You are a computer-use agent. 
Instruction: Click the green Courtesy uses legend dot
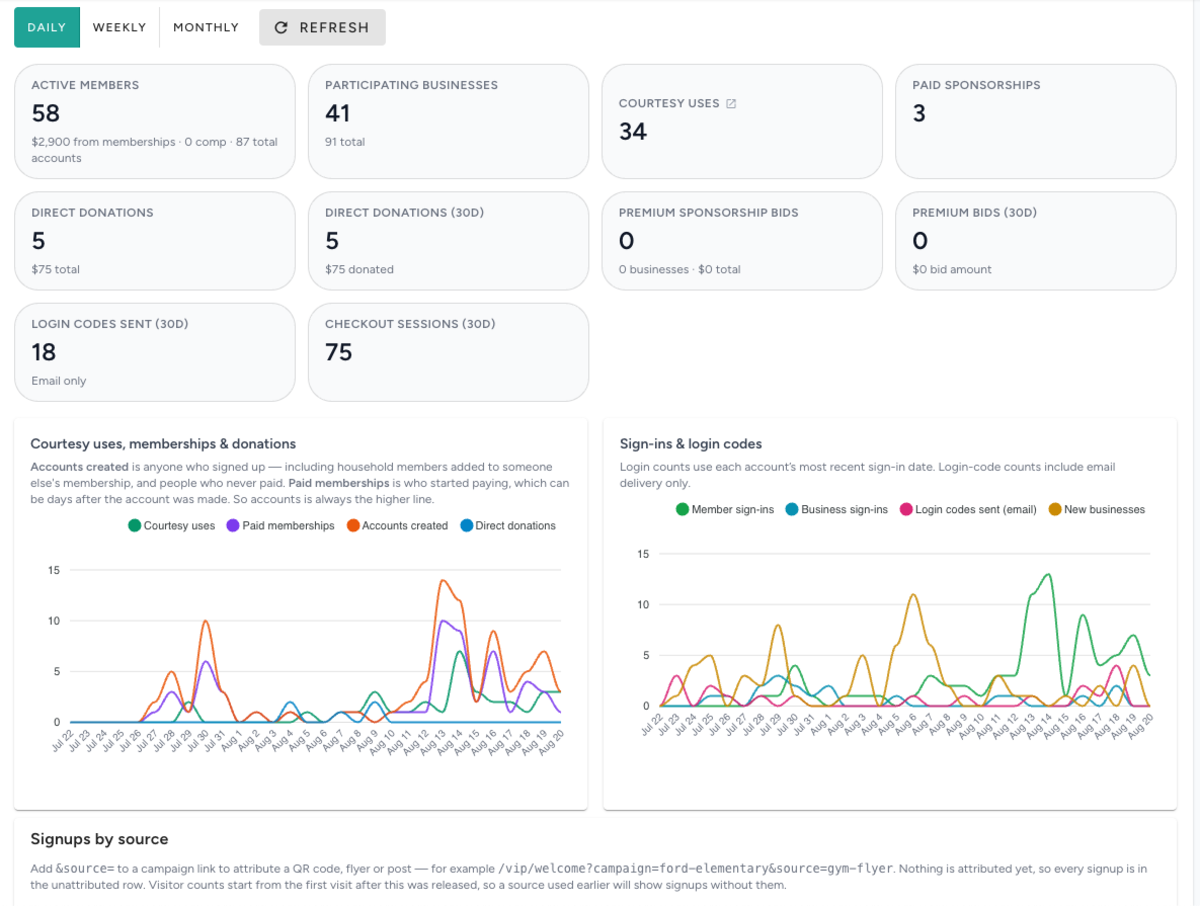pyautogui.click(x=134, y=525)
